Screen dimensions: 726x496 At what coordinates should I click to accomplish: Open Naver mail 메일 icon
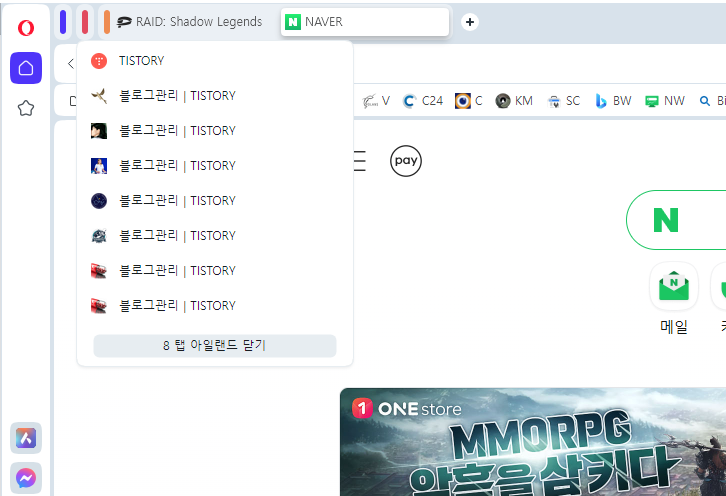pyautogui.click(x=674, y=286)
